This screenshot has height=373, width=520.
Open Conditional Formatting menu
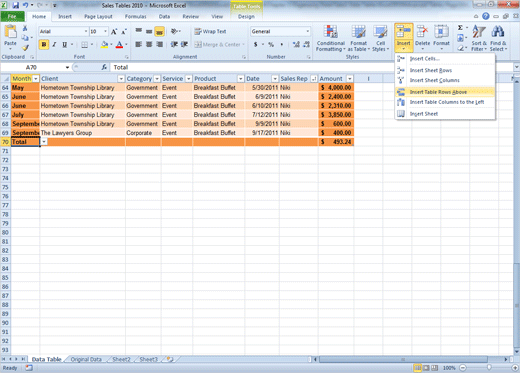click(x=331, y=38)
